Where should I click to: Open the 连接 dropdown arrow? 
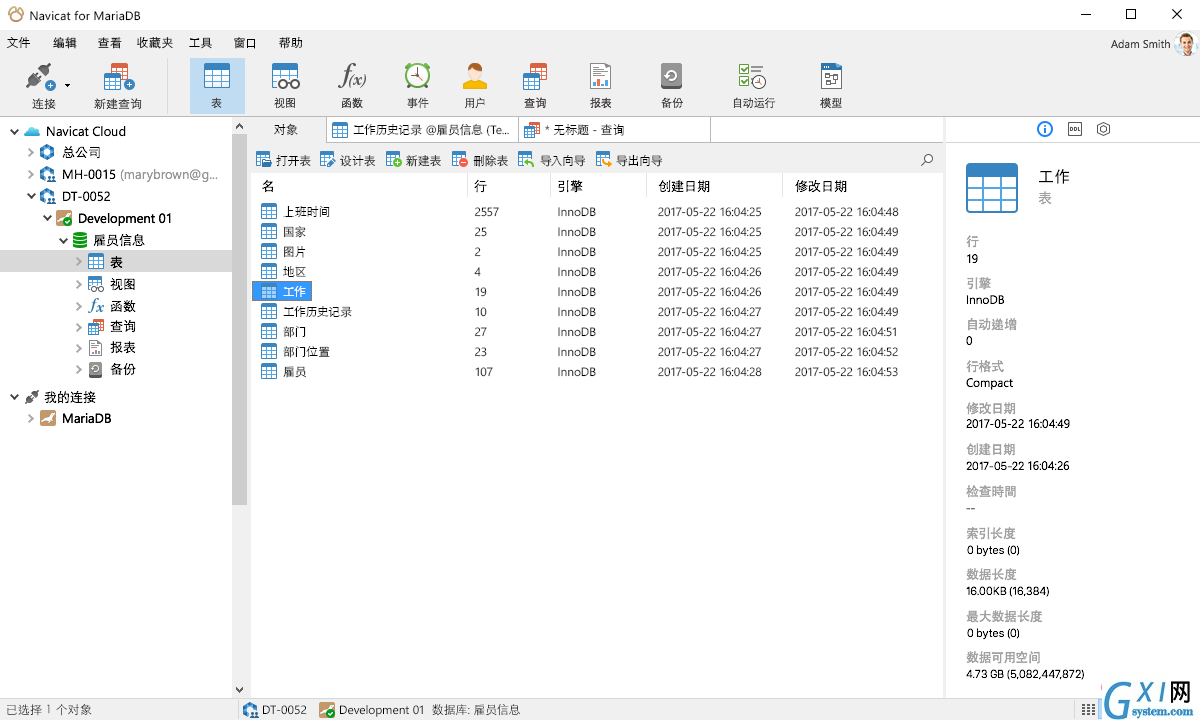68,86
